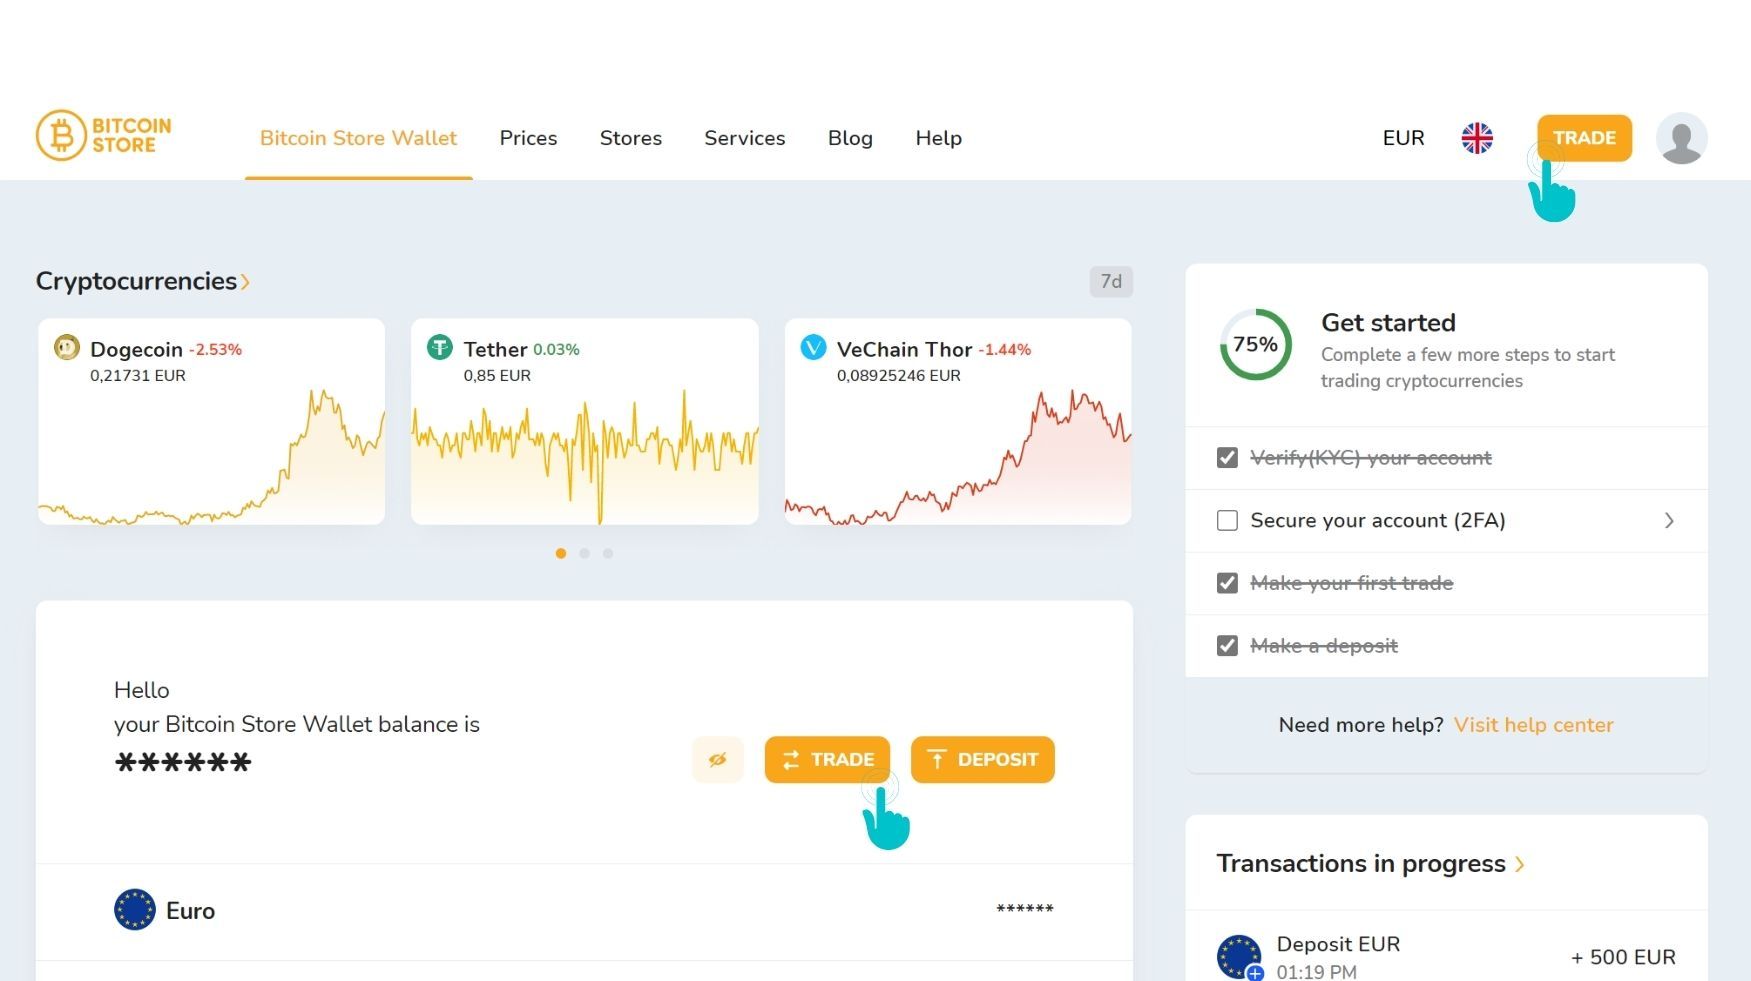The image size is (1751, 981).
Task: Click the + 500 EUR transaction amount
Action: (1623, 958)
